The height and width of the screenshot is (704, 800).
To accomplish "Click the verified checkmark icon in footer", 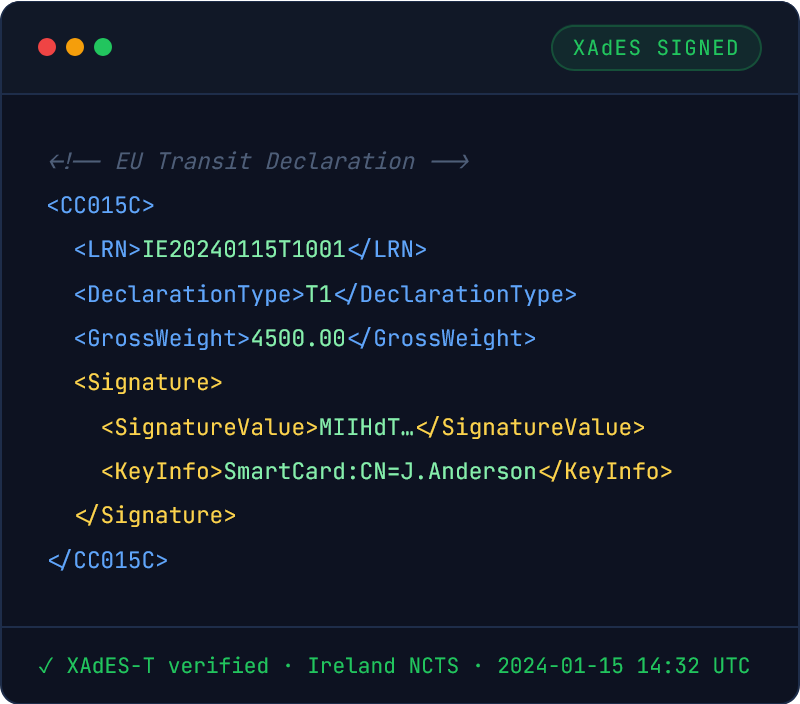I will click(45, 665).
